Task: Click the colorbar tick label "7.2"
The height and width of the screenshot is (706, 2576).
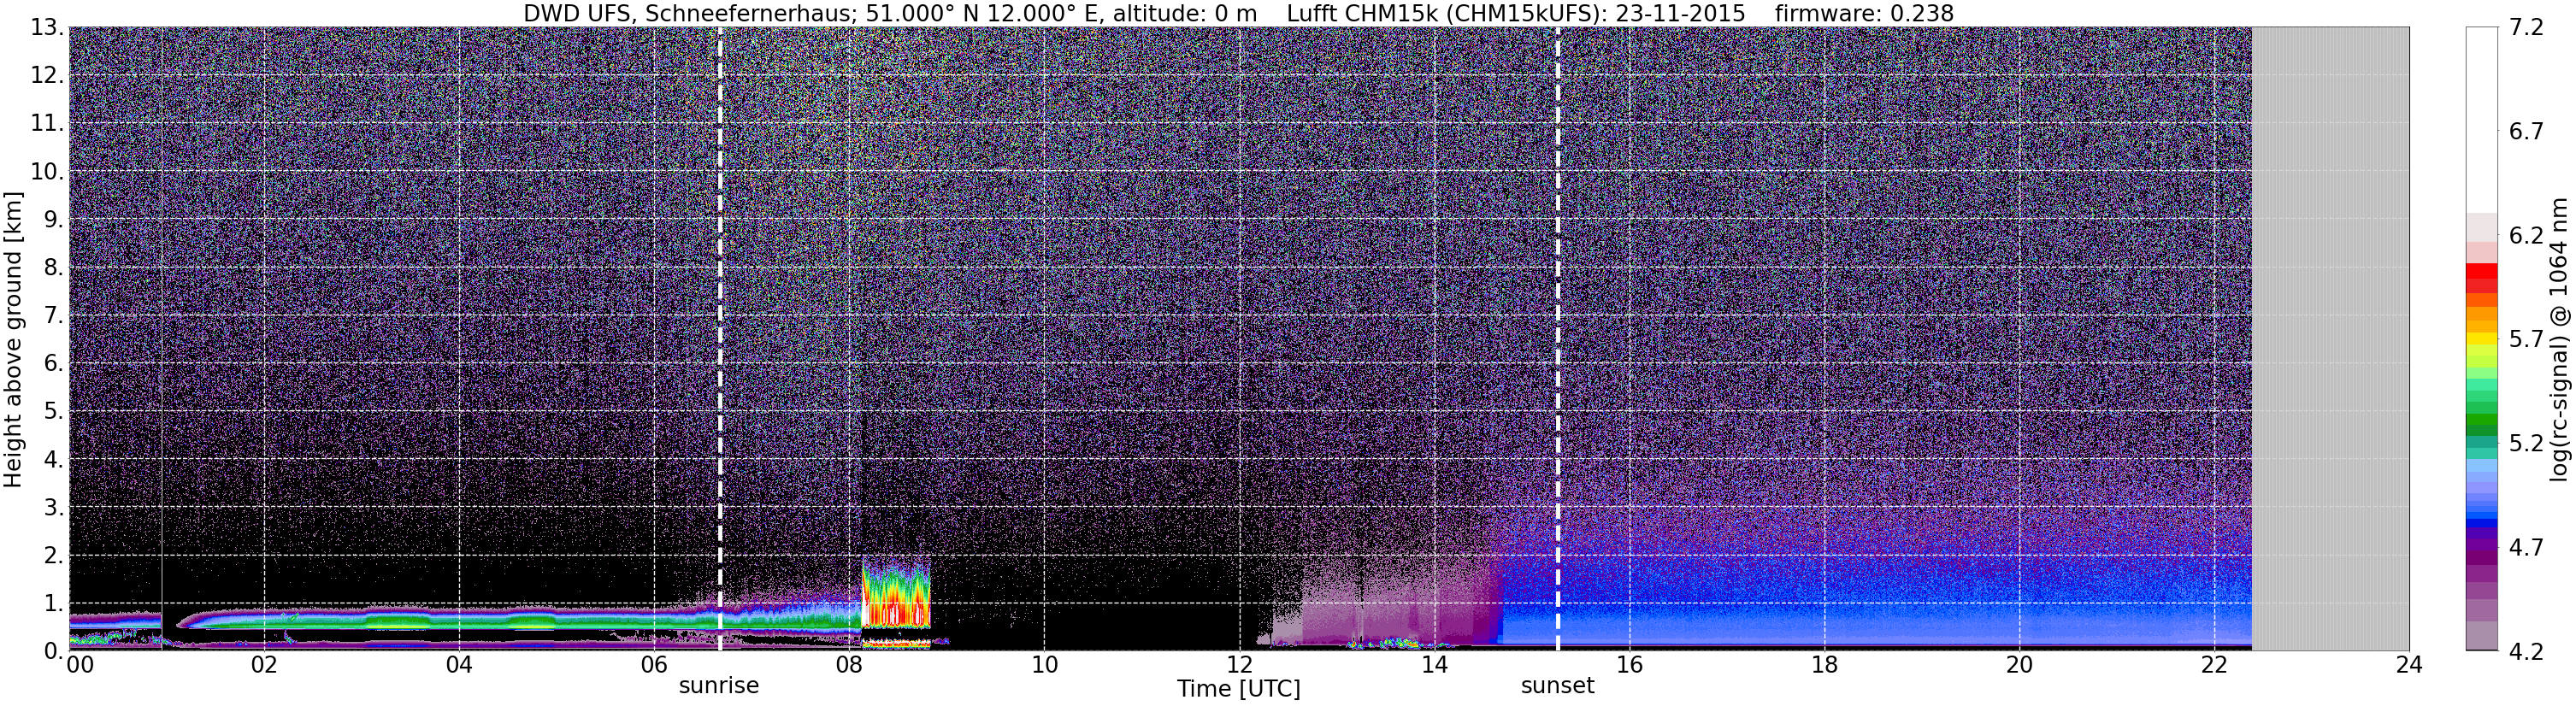Action: point(2527,28)
